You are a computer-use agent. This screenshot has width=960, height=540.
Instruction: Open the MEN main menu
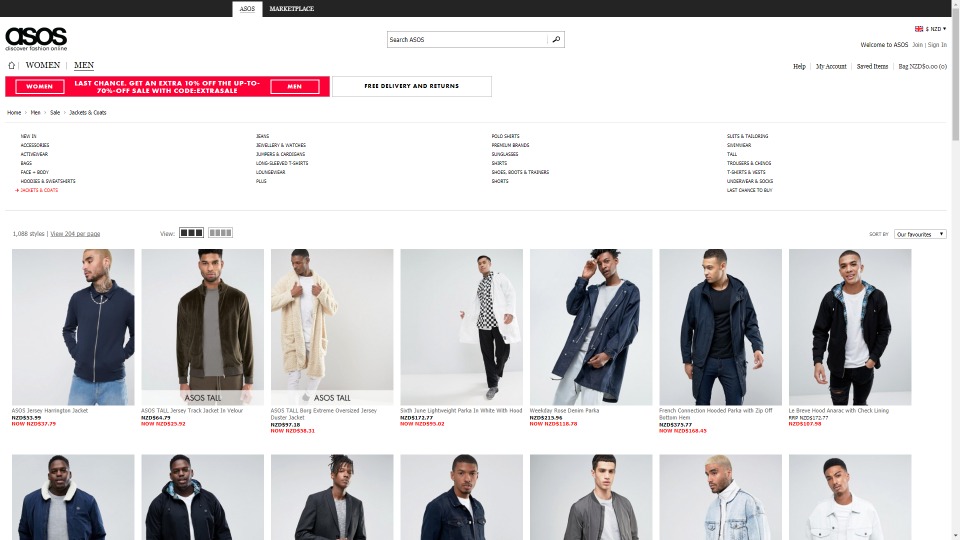[84, 65]
